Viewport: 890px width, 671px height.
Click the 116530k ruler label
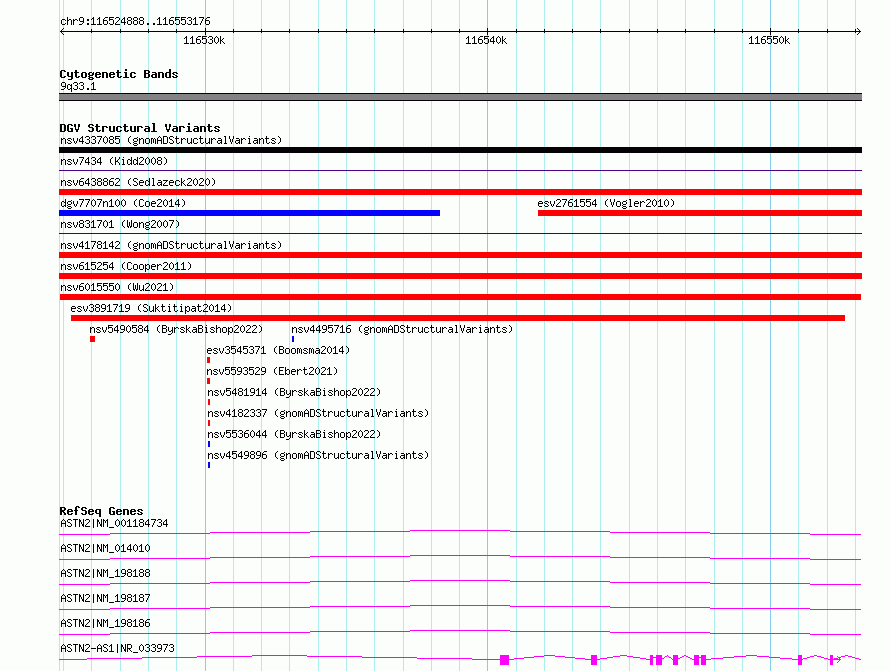click(204, 40)
